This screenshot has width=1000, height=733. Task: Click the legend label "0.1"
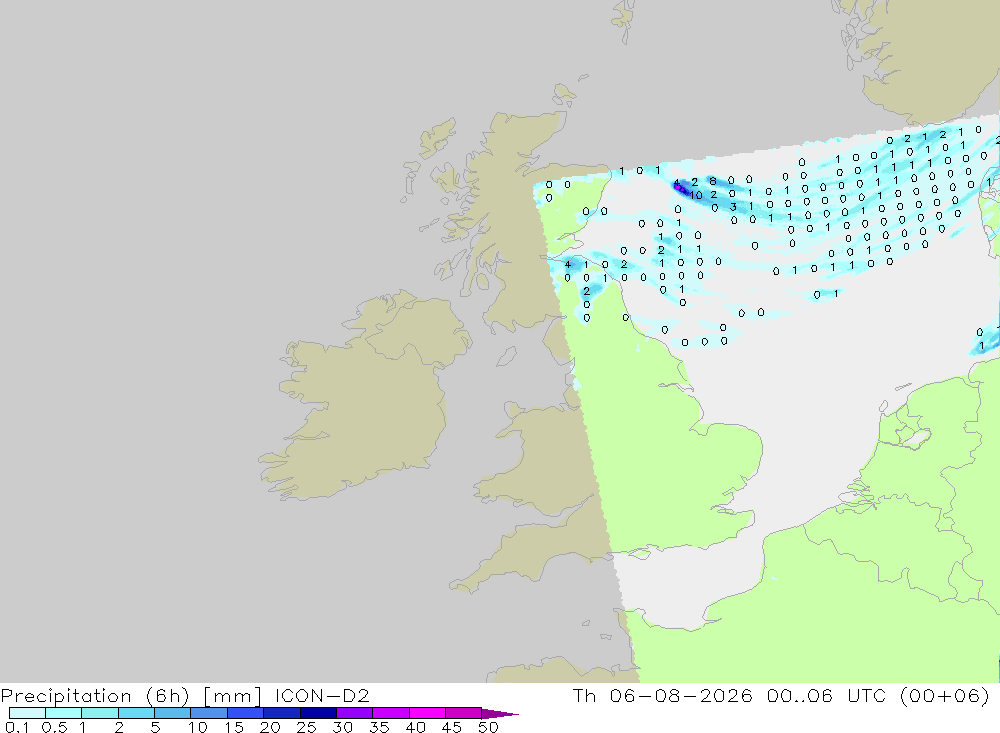(x=17, y=727)
